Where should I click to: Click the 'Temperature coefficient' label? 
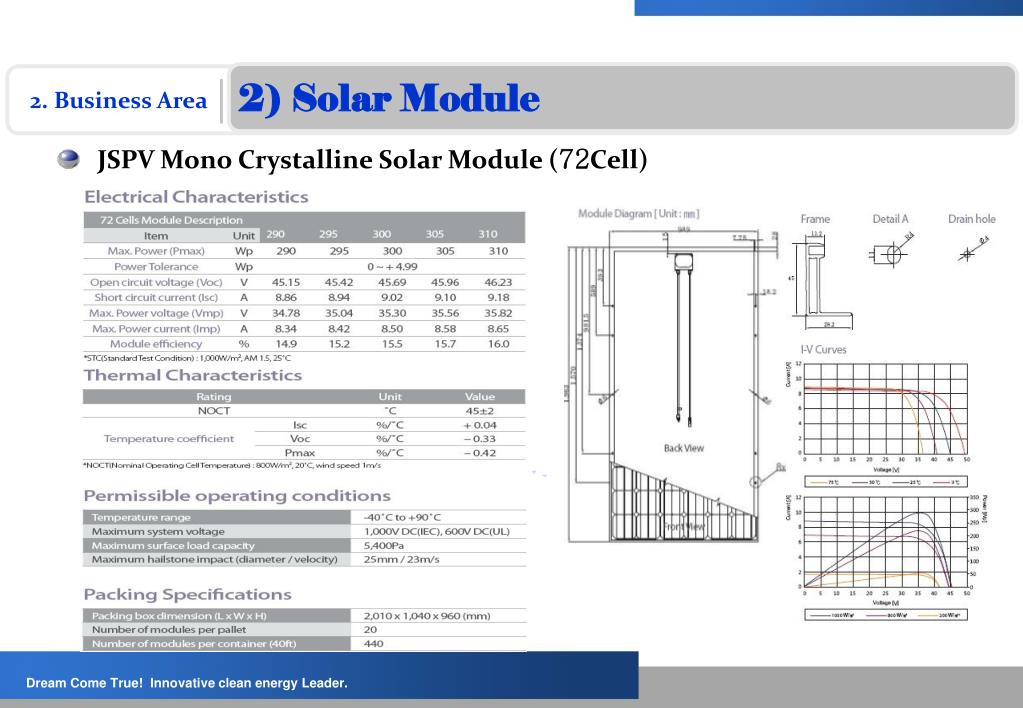168,439
